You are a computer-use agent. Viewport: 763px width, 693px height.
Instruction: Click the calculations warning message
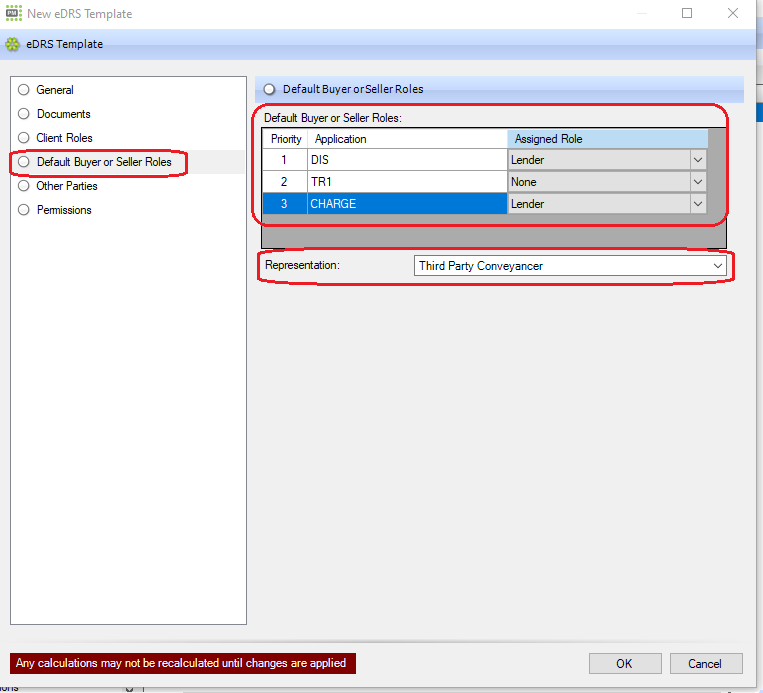182,663
